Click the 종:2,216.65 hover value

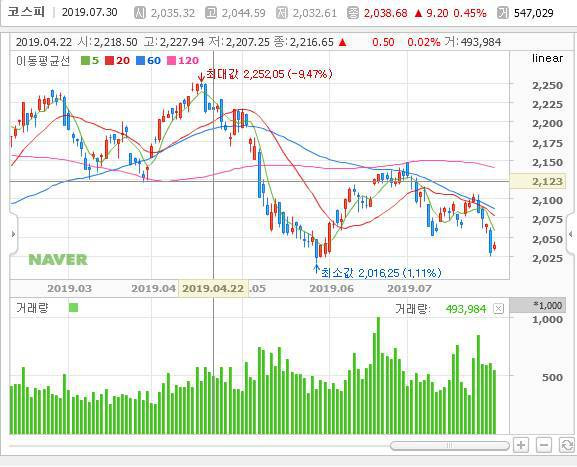304,42
